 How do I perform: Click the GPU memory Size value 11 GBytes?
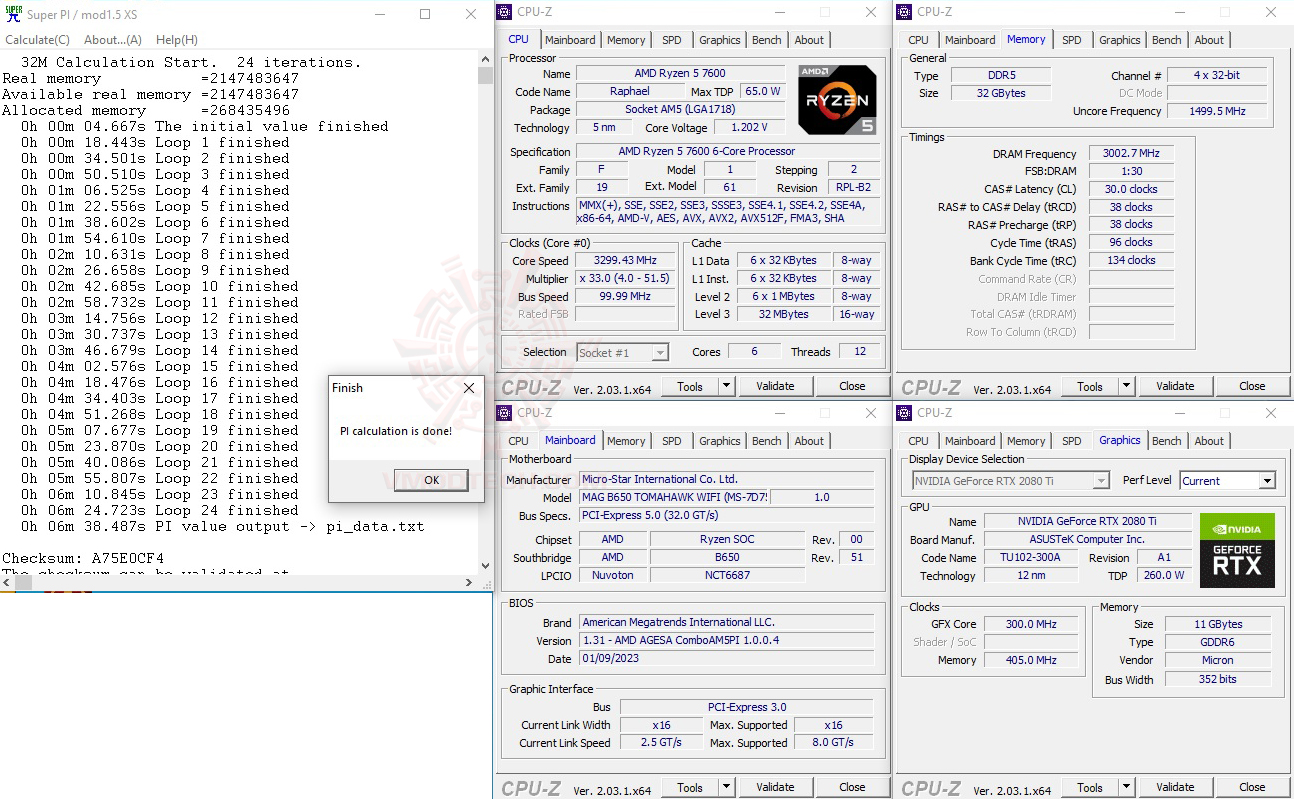(x=1218, y=624)
